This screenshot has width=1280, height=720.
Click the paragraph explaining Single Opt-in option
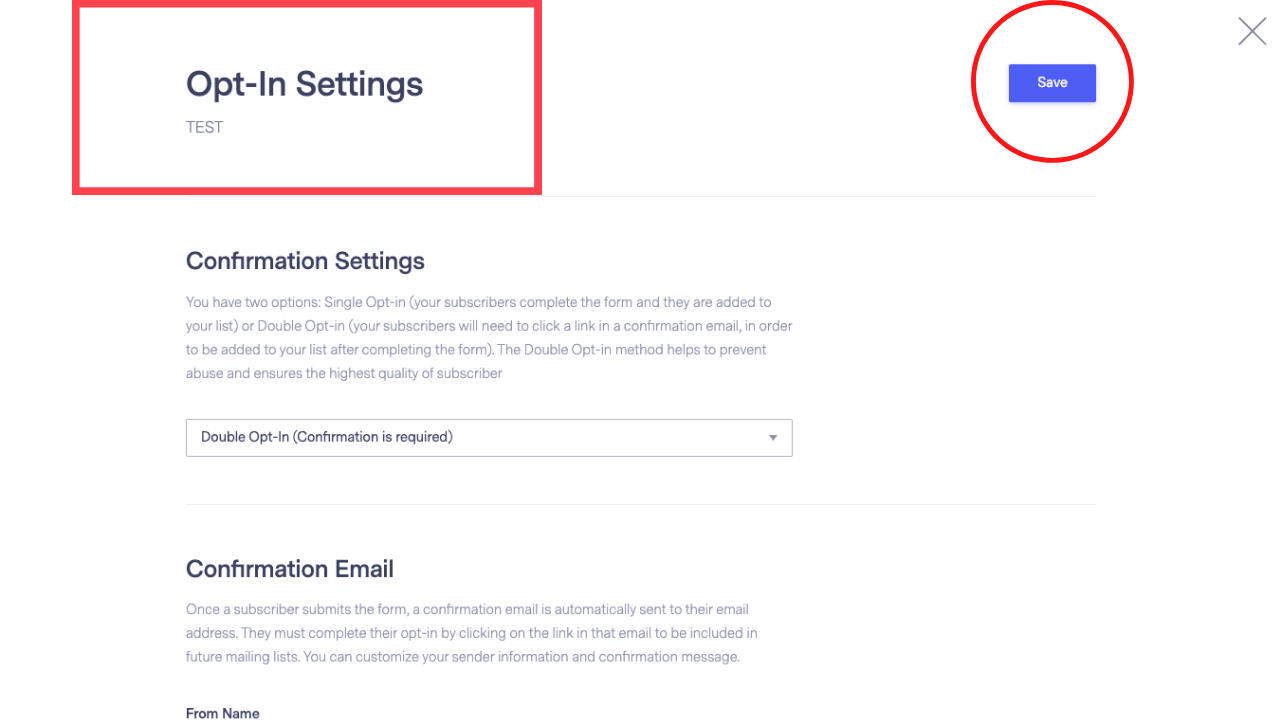pos(489,338)
